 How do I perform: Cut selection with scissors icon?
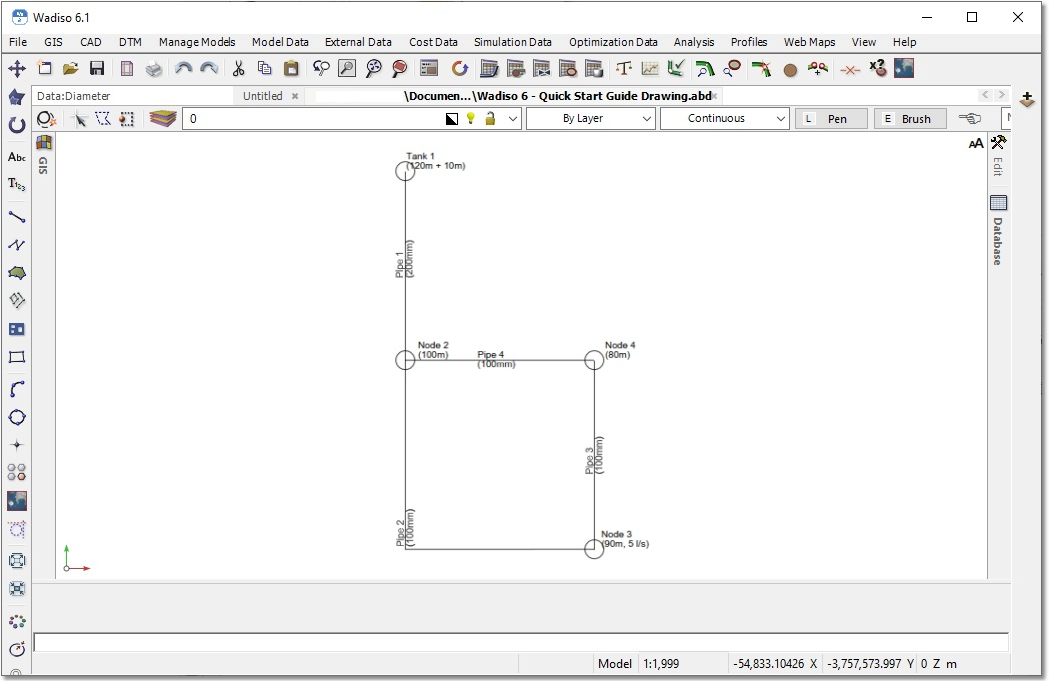(x=238, y=68)
